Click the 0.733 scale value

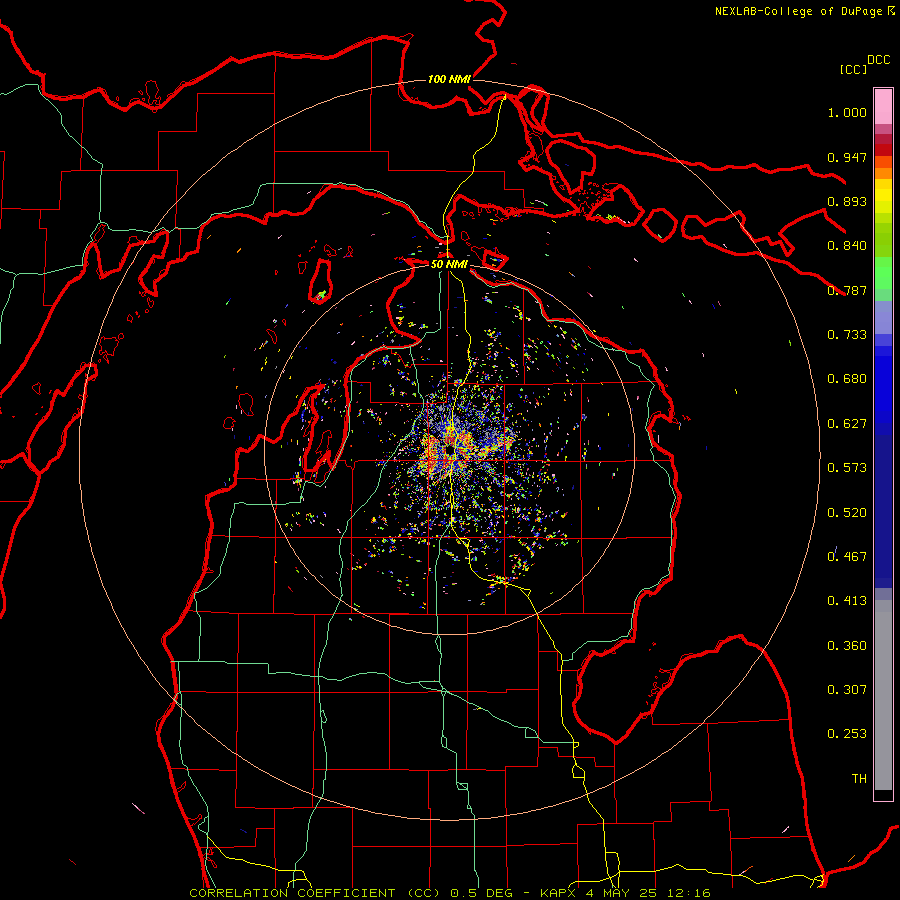click(x=847, y=335)
